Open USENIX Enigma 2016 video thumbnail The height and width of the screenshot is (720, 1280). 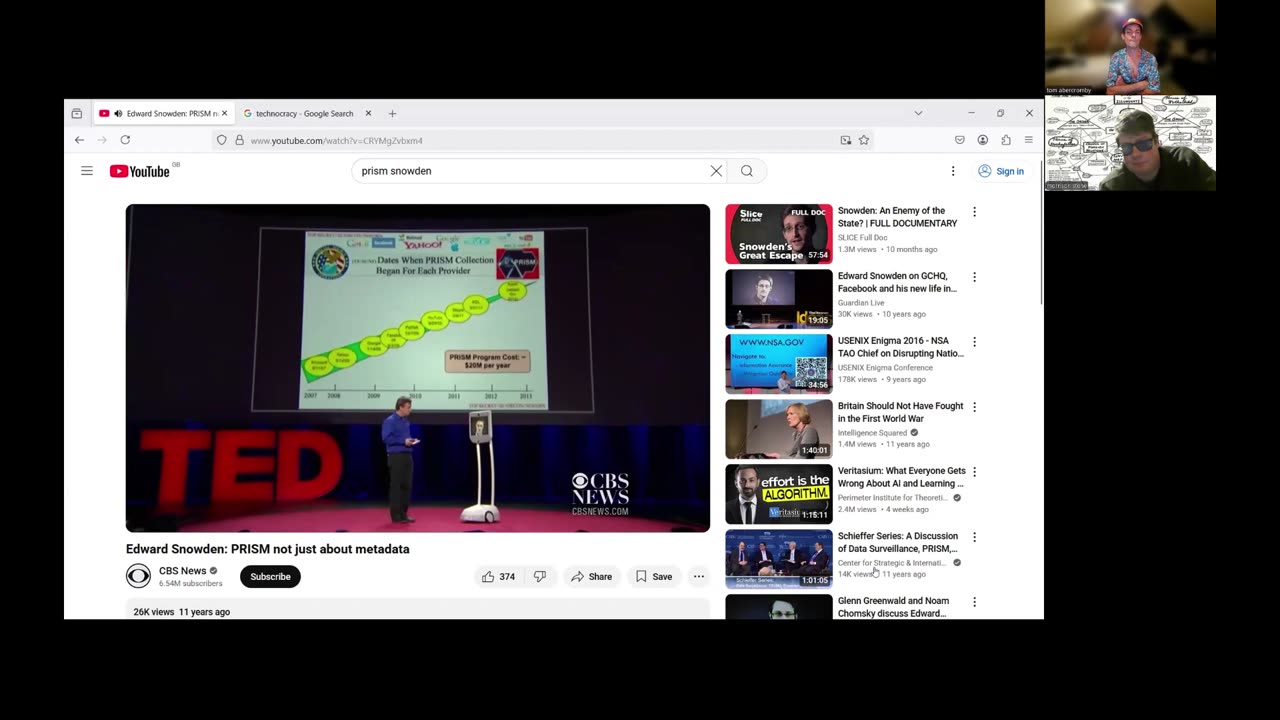tap(779, 364)
